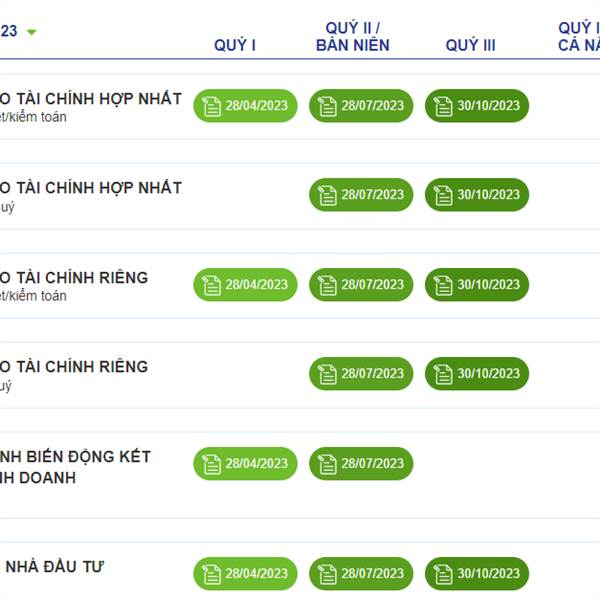Click document icon on investor report 28/04/2023
The height and width of the screenshot is (600, 600).
click(212, 574)
